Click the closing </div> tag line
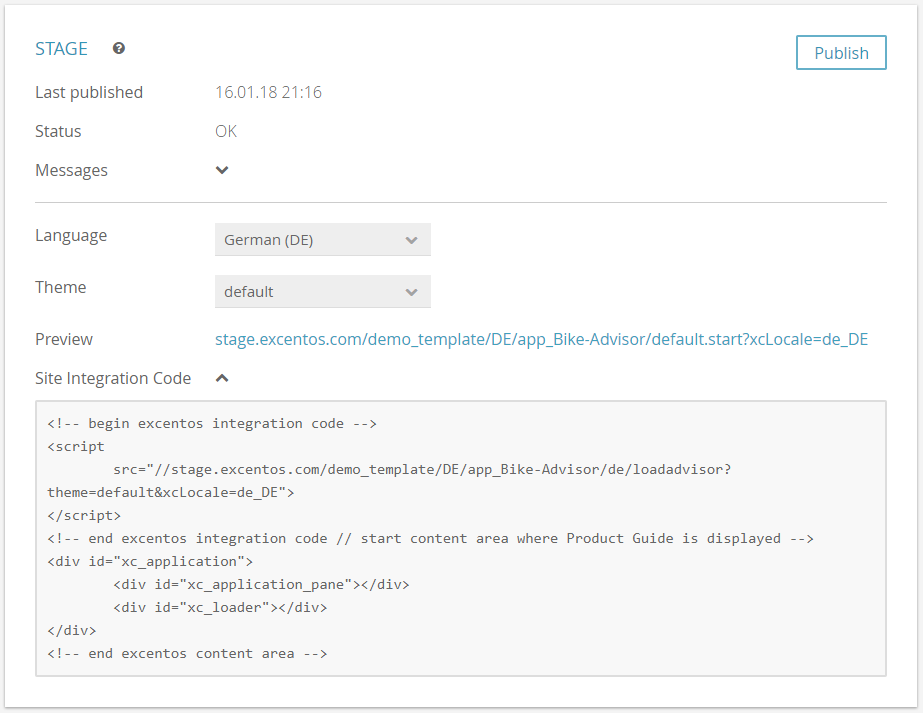The image size is (923, 713). [72, 631]
